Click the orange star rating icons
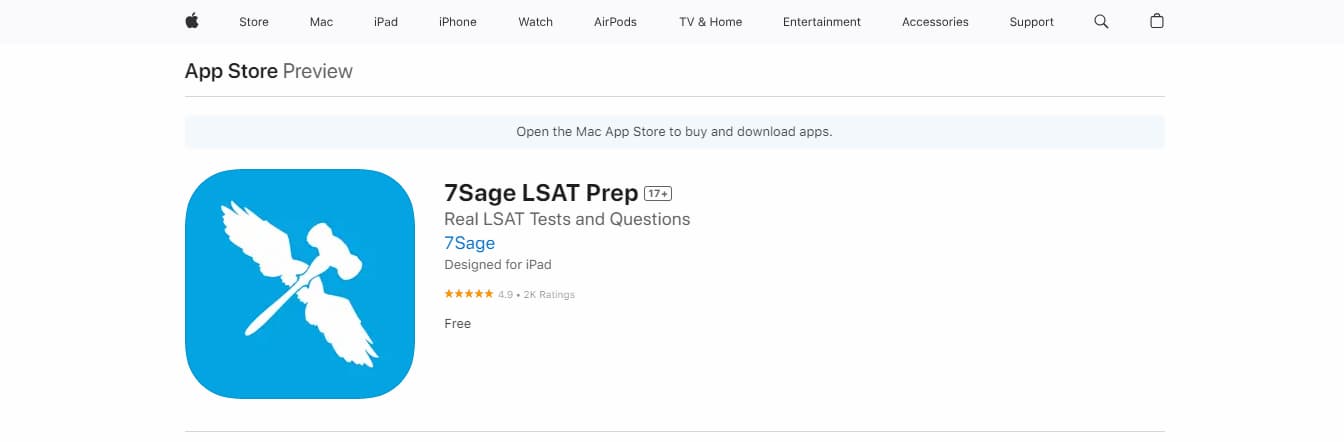 tap(469, 294)
